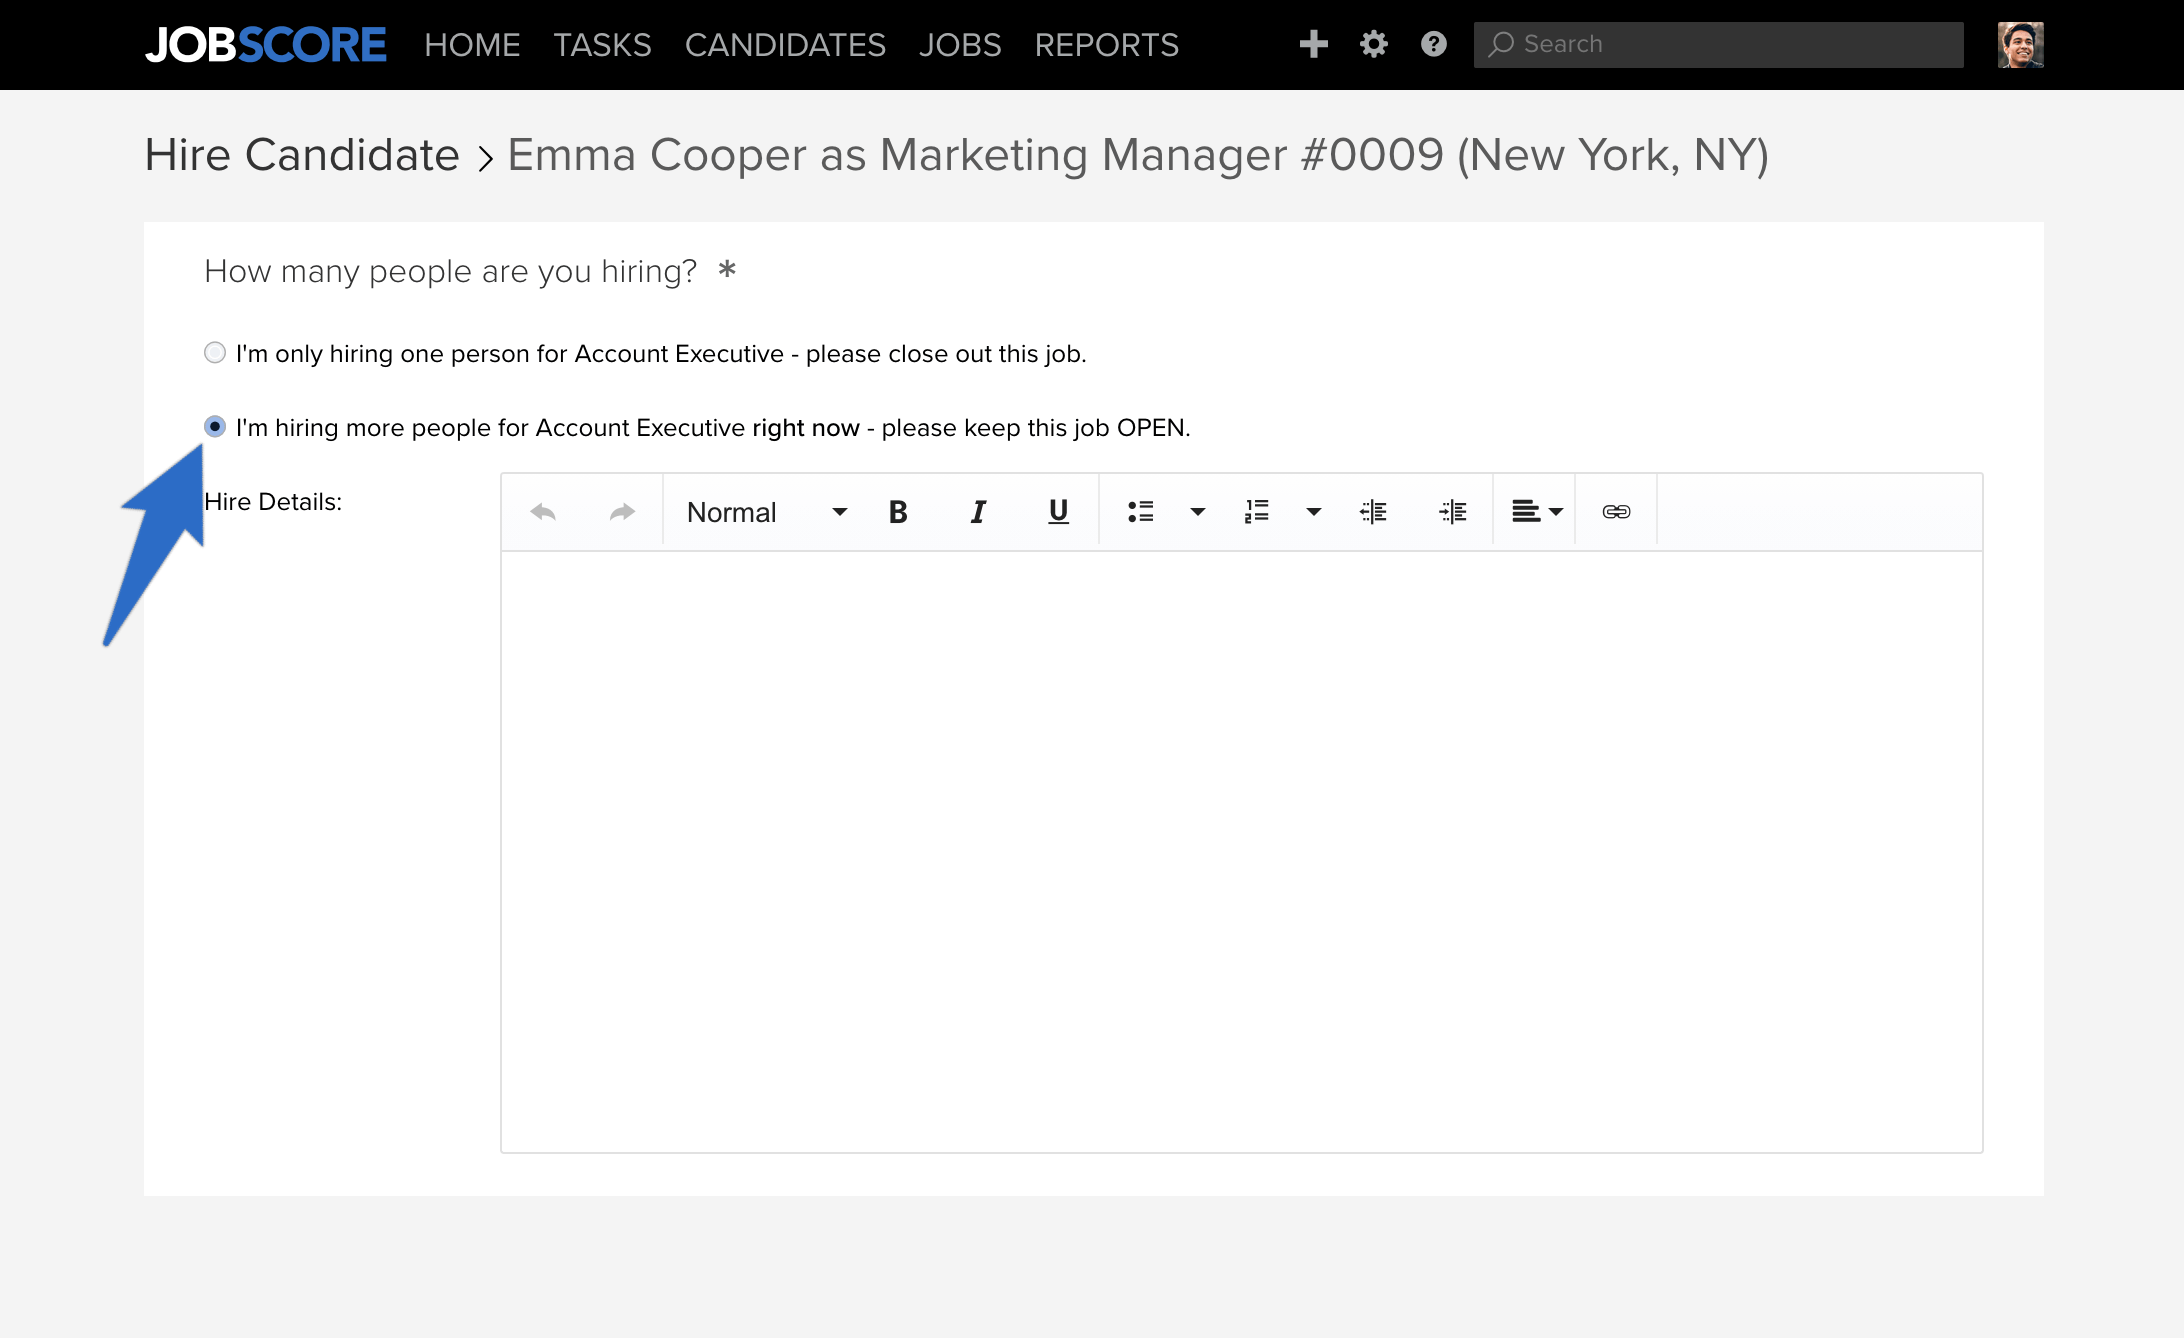Click the "How many people are you hiring?" question

tap(450, 271)
